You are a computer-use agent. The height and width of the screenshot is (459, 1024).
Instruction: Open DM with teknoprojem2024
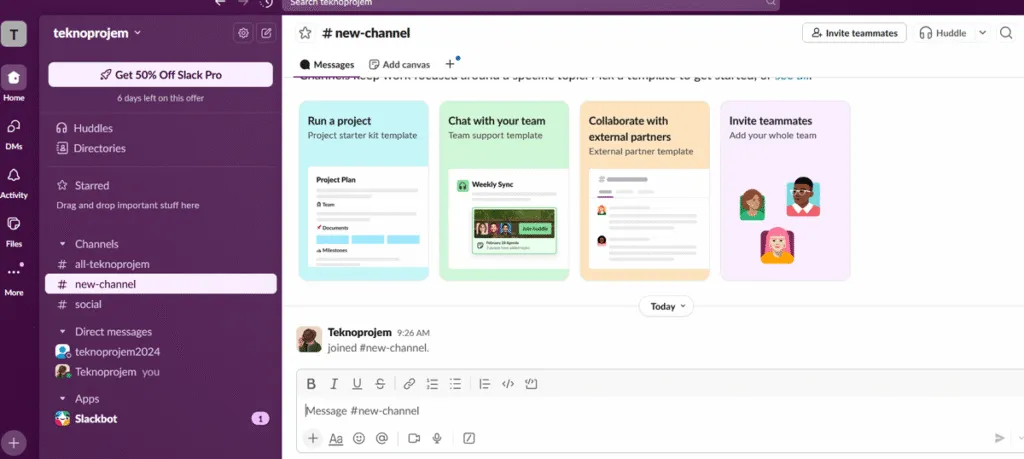coord(161,352)
